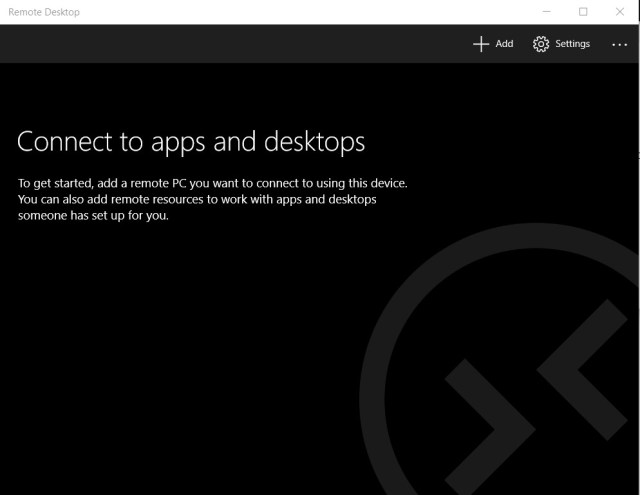
Task: Maximize the Remote Desktop window
Action: point(583,12)
